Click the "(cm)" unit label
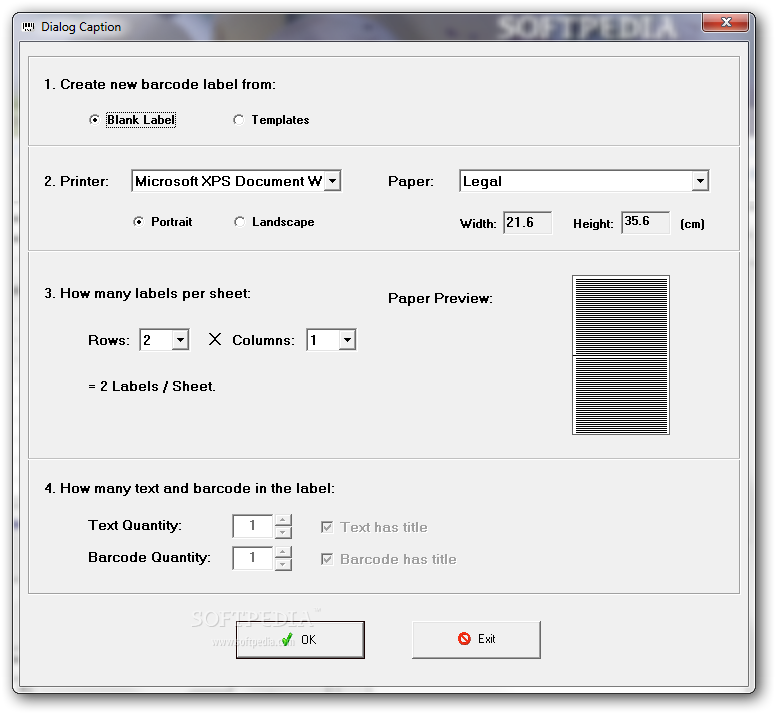 pyautogui.click(x=692, y=224)
